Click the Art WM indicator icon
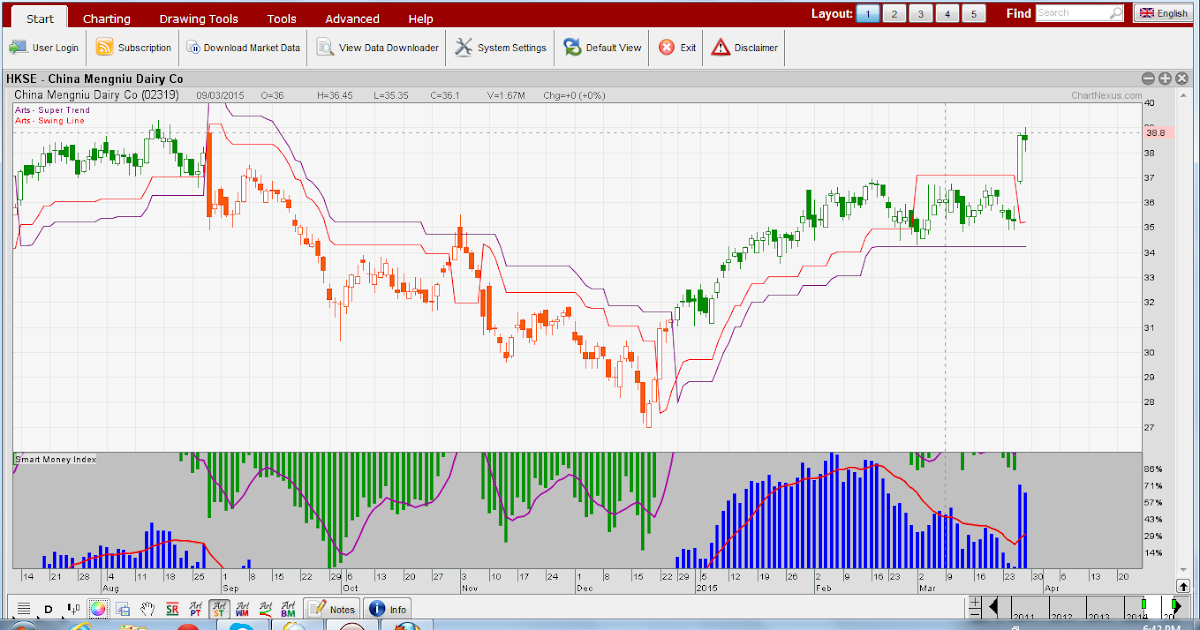The image size is (1200, 630). click(x=242, y=608)
